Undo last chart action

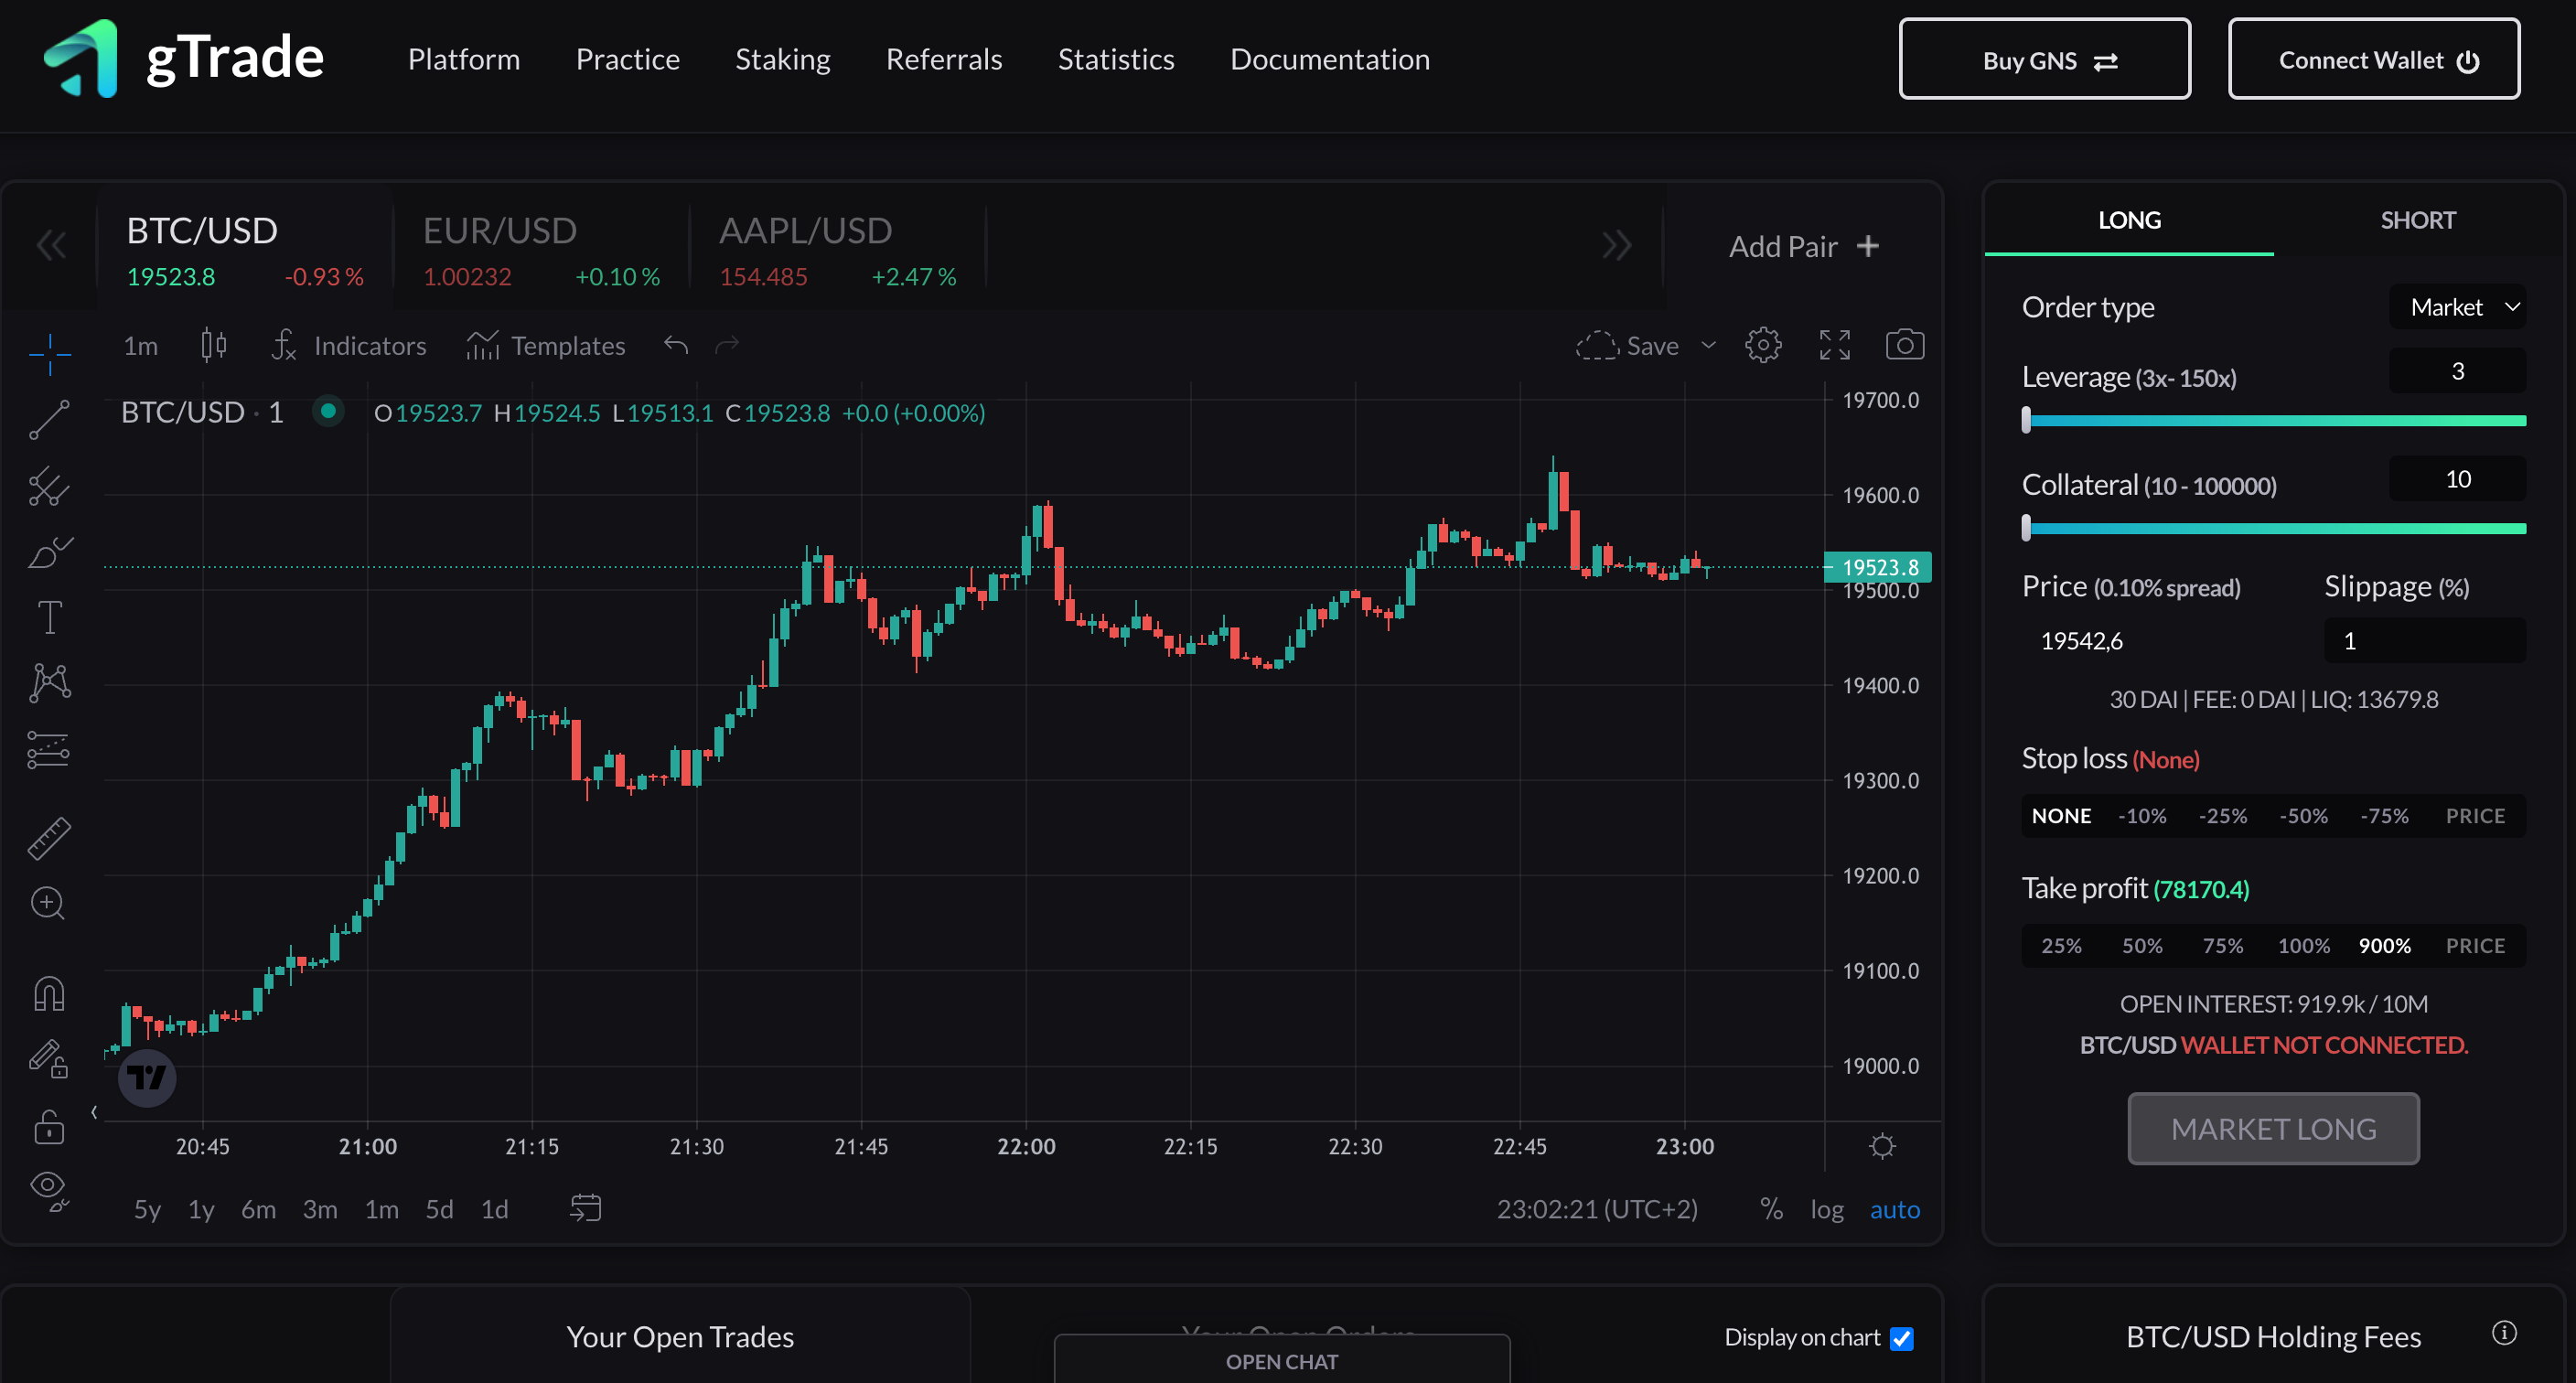[676, 345]
